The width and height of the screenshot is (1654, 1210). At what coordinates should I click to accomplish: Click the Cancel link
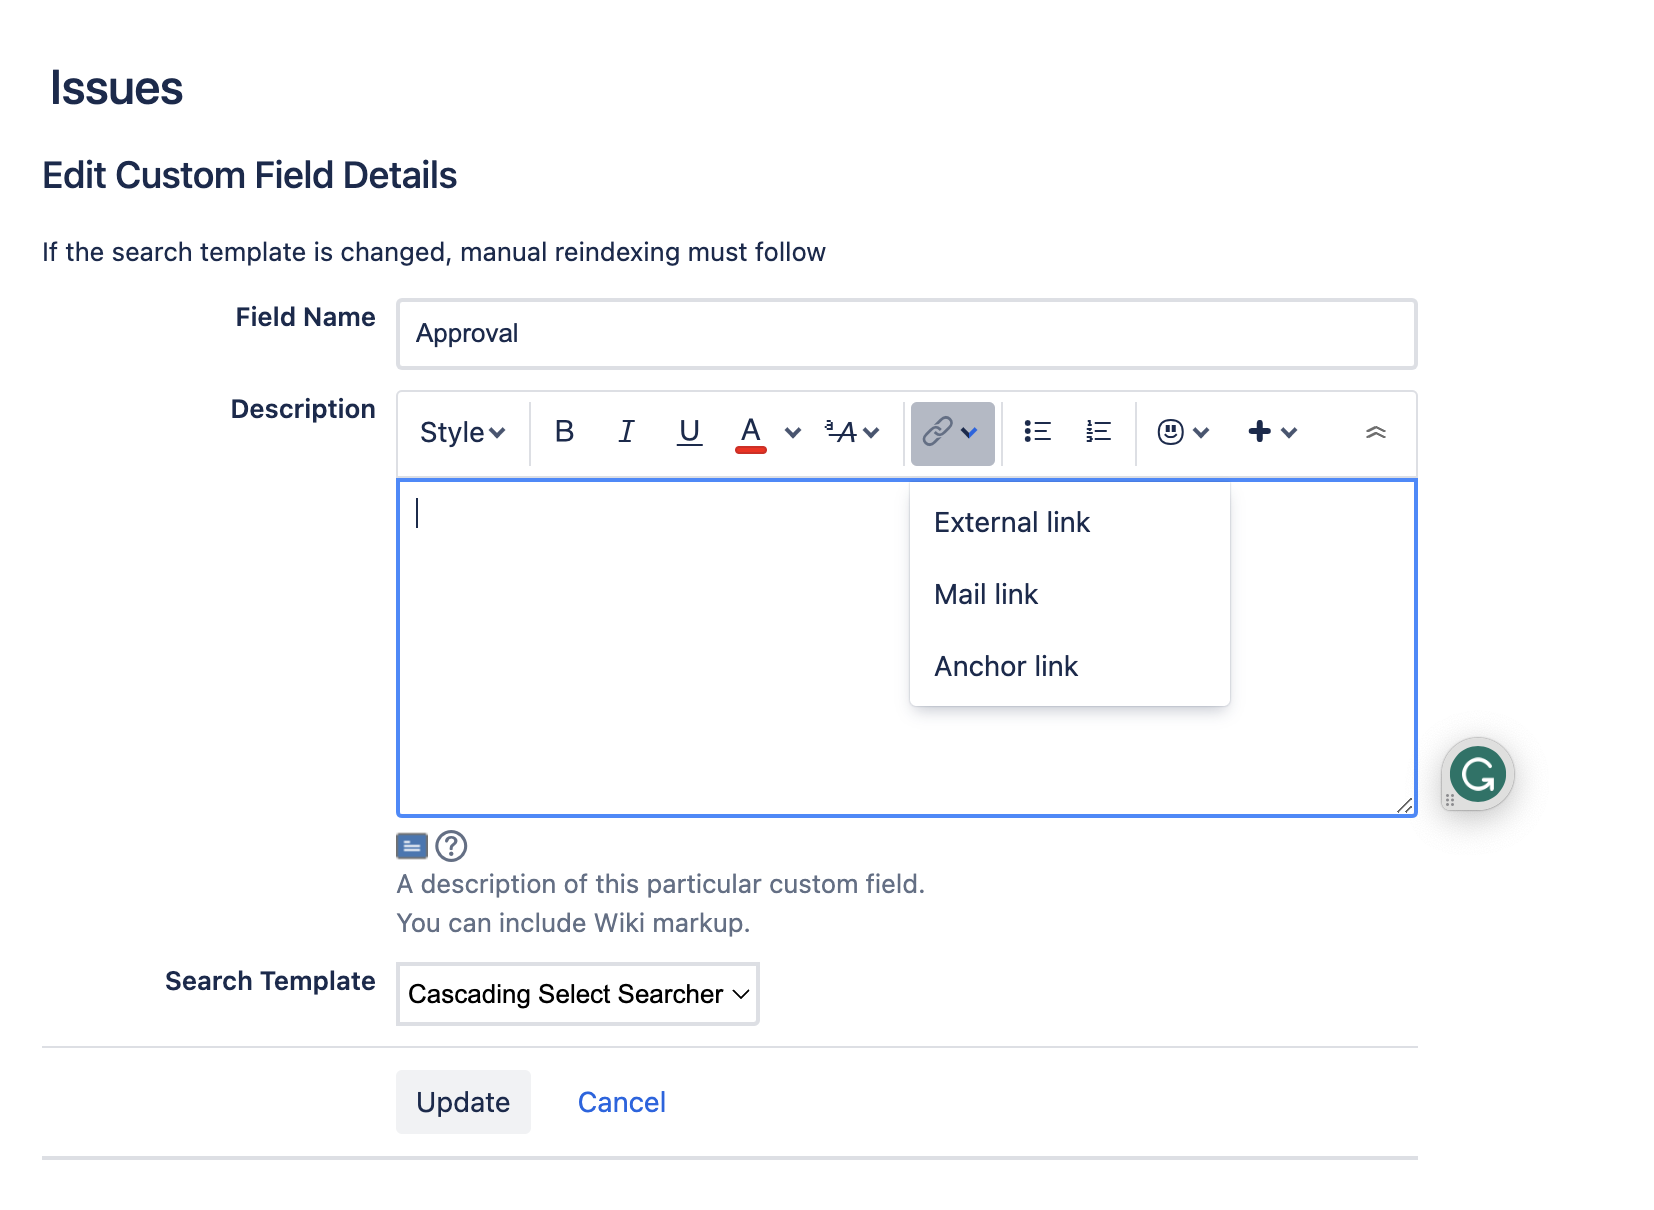pyautogui.click(x=622, y=1102)
